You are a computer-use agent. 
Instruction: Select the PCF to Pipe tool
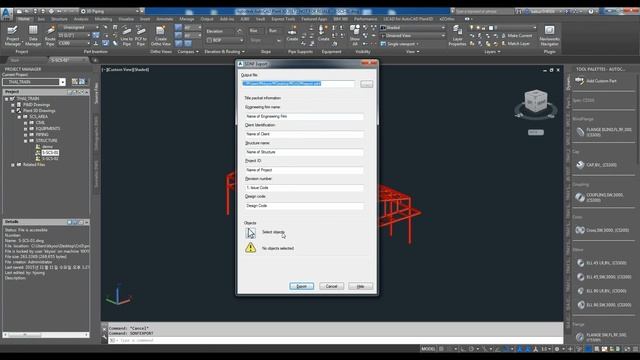pyautogui.click(x=141, y=36)
